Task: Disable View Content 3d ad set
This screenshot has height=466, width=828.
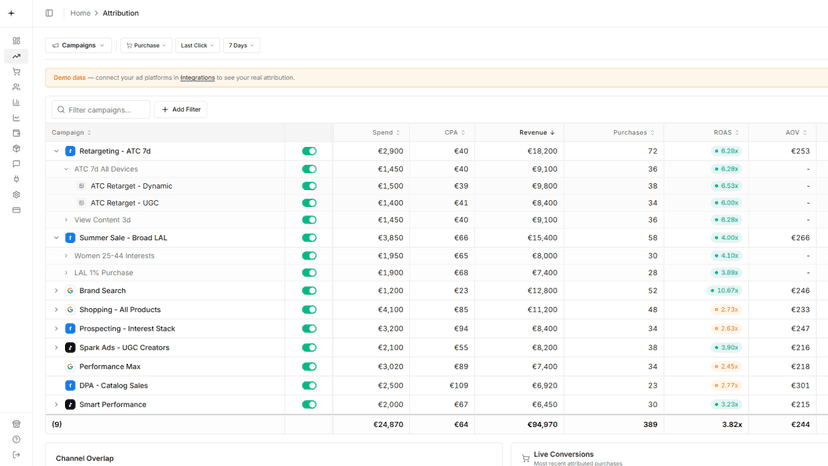Action: pos(309,220)
